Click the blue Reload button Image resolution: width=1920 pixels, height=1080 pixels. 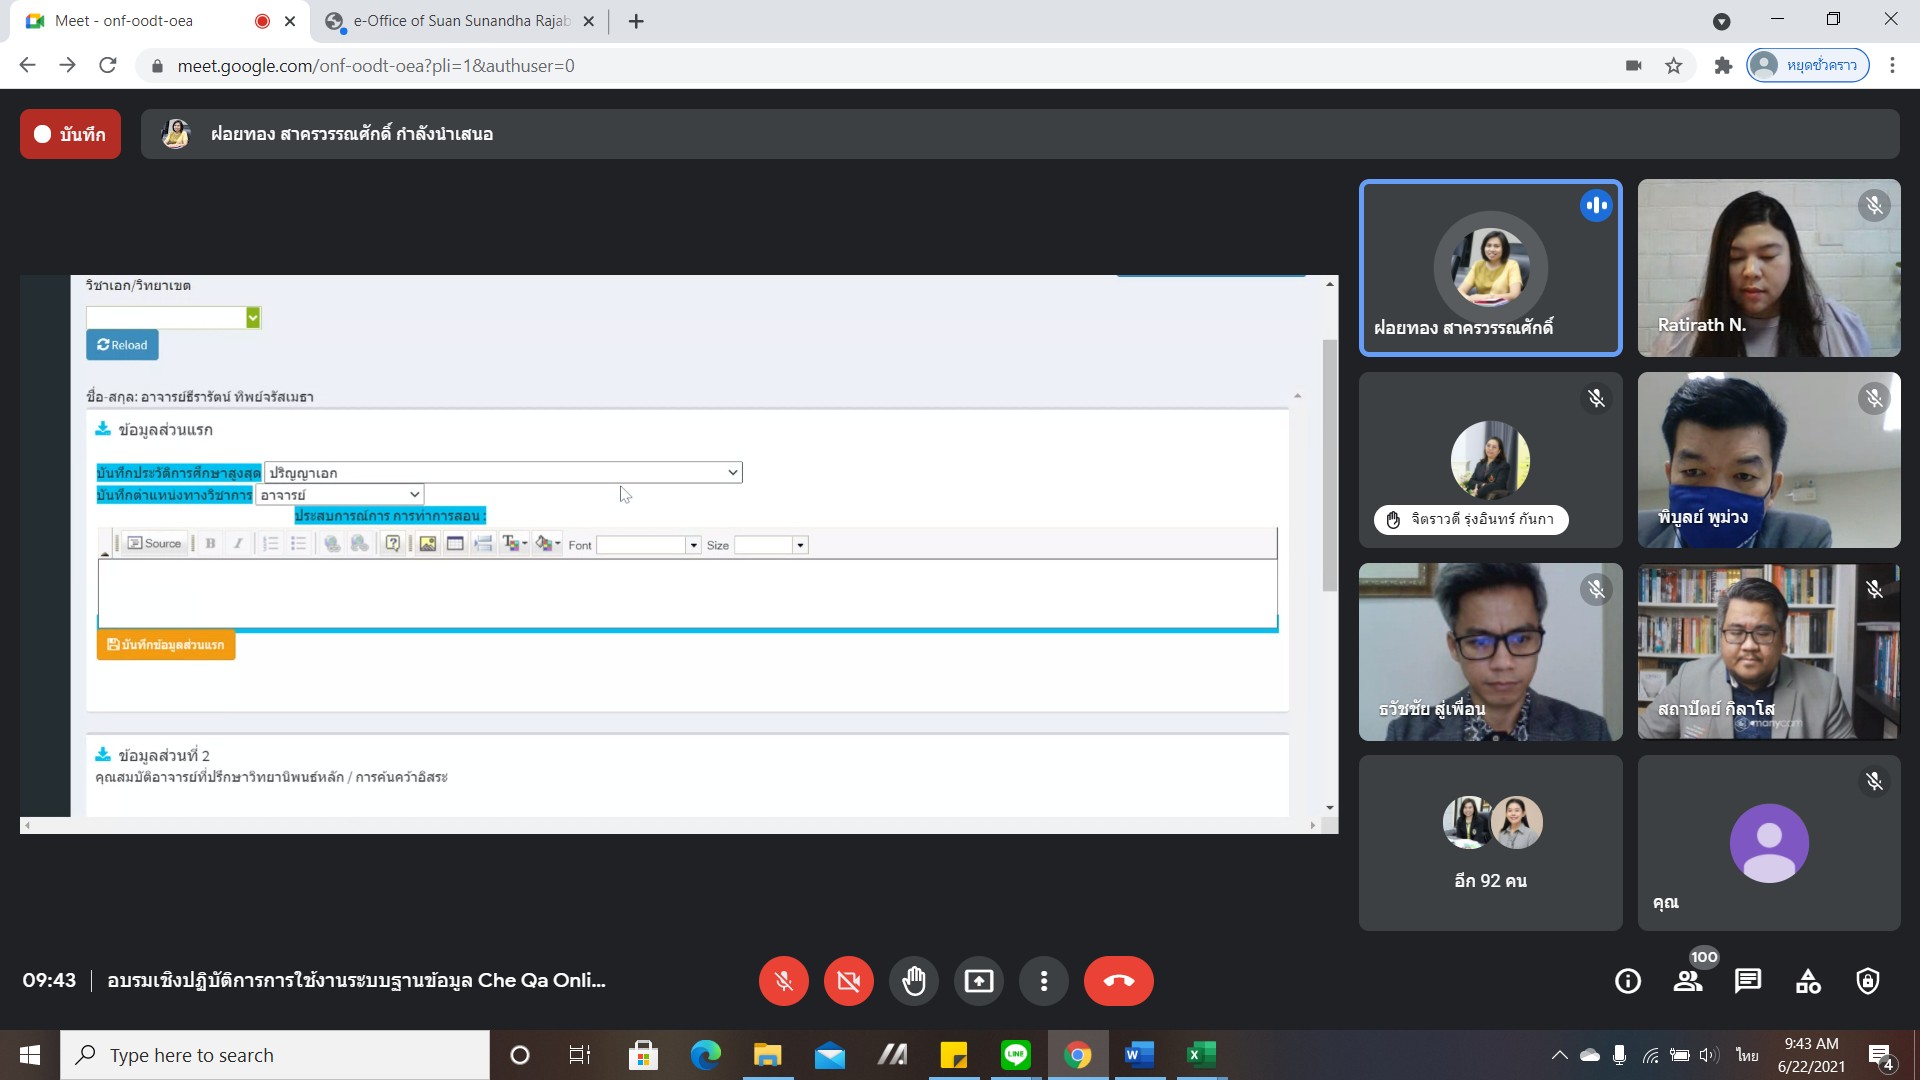pos(122,345)
